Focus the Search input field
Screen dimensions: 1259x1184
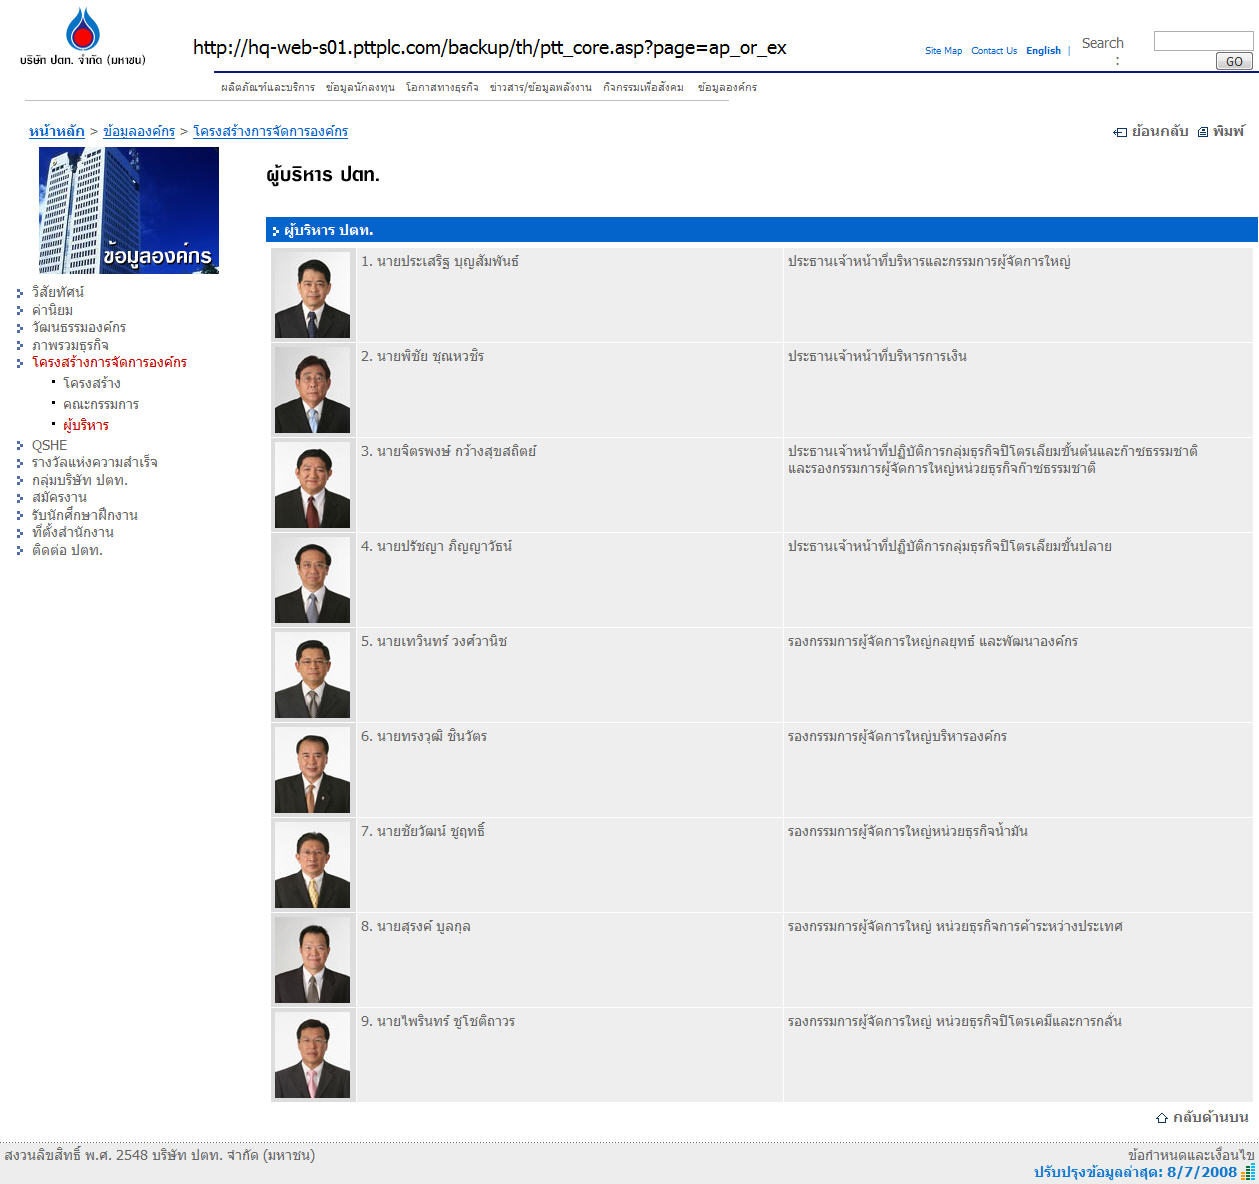(1203, 41)
